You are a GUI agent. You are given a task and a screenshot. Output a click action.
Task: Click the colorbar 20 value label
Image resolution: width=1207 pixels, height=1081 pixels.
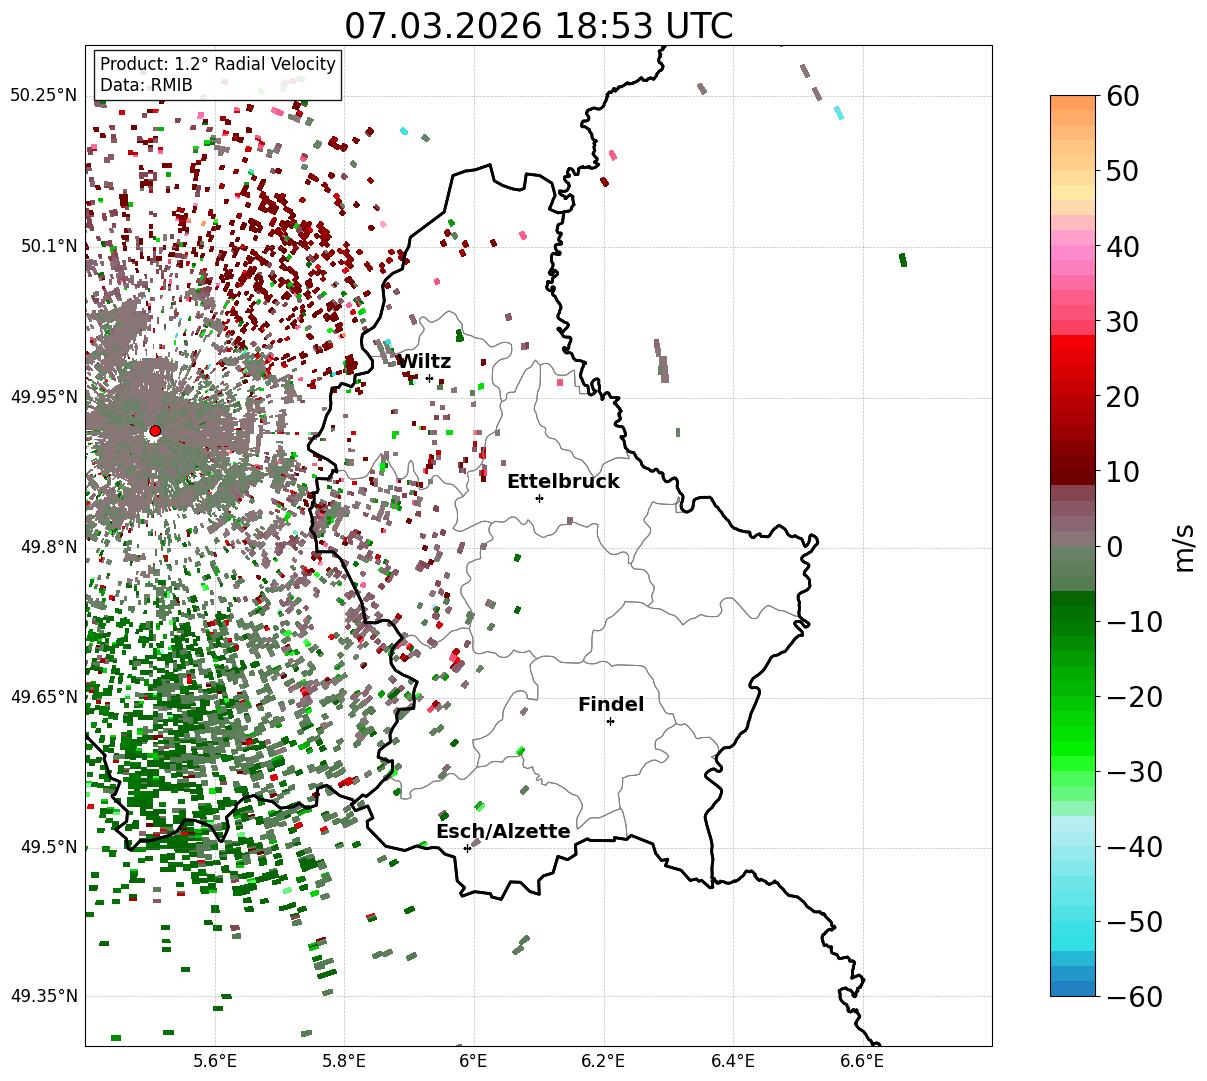(1125, 397)
